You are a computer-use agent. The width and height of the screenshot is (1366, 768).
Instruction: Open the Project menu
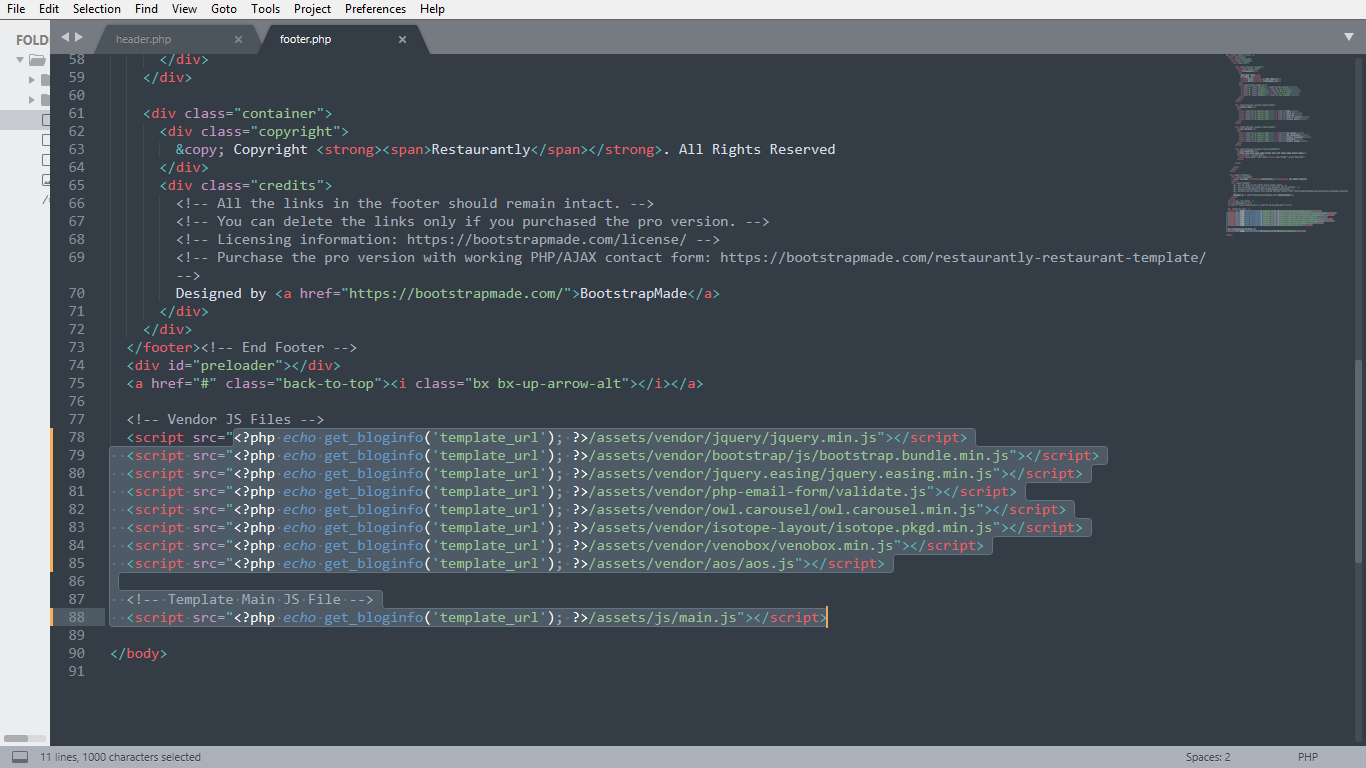coord(312,9)
